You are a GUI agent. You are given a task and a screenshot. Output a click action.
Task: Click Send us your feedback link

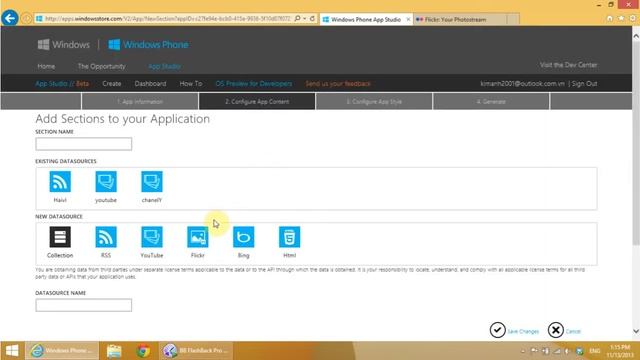click(x=338, y=83)
